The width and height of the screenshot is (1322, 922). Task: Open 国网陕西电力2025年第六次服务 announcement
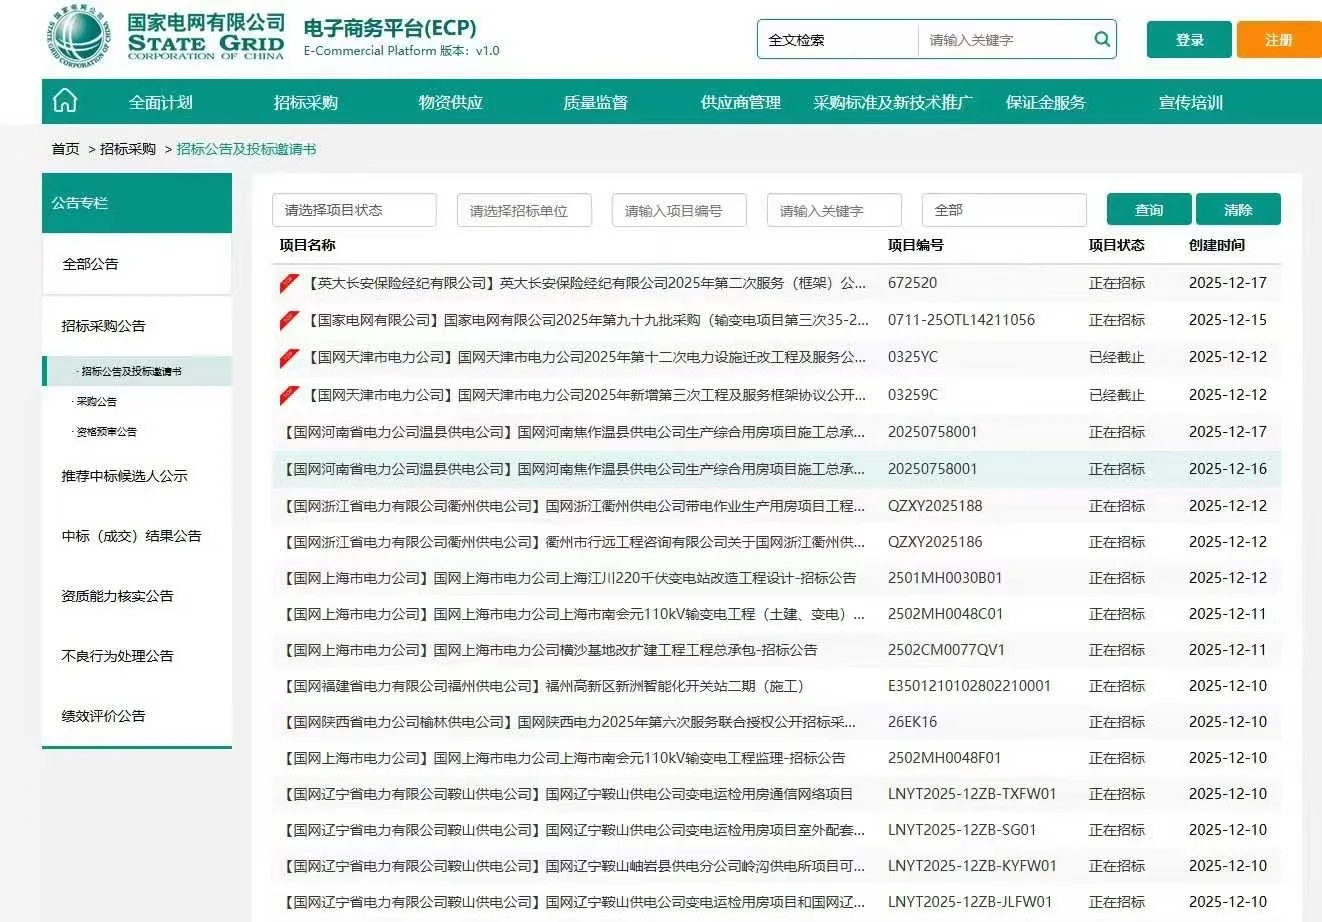570,722
